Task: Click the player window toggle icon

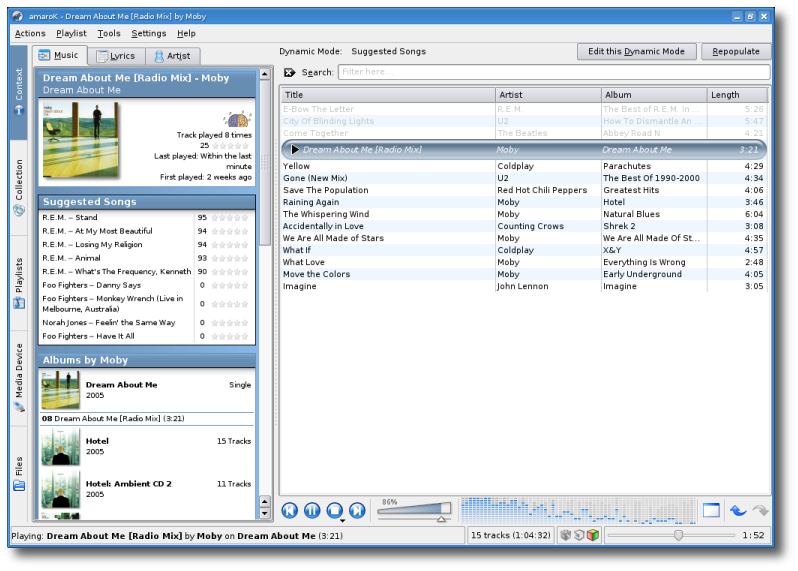Action: 711,511
